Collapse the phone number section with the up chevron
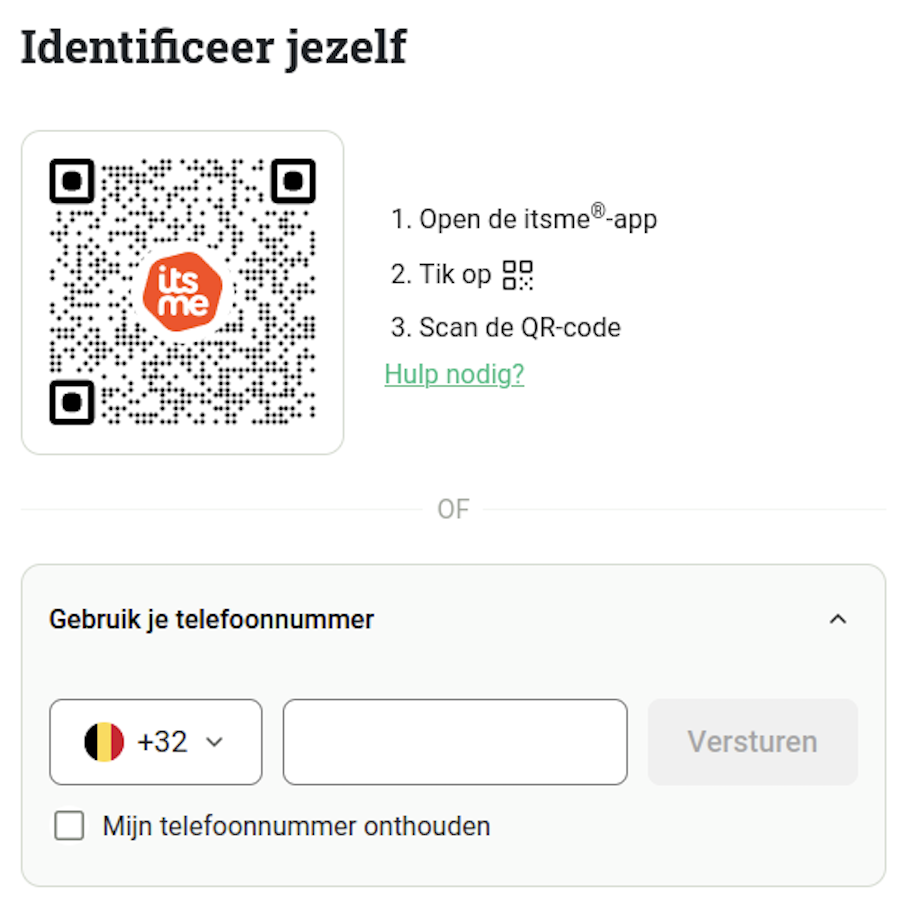Viewport: 912px width, 904px height. [838, 620]
